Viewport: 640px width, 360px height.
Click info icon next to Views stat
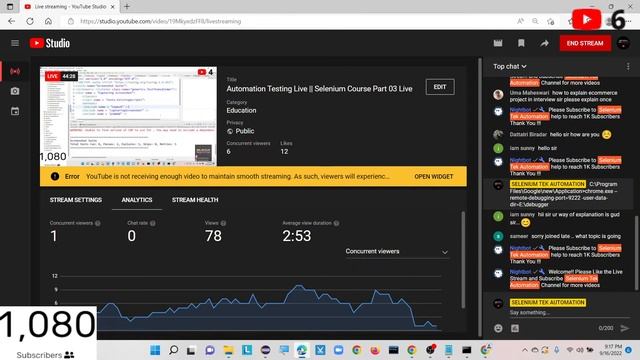(223, 223)
